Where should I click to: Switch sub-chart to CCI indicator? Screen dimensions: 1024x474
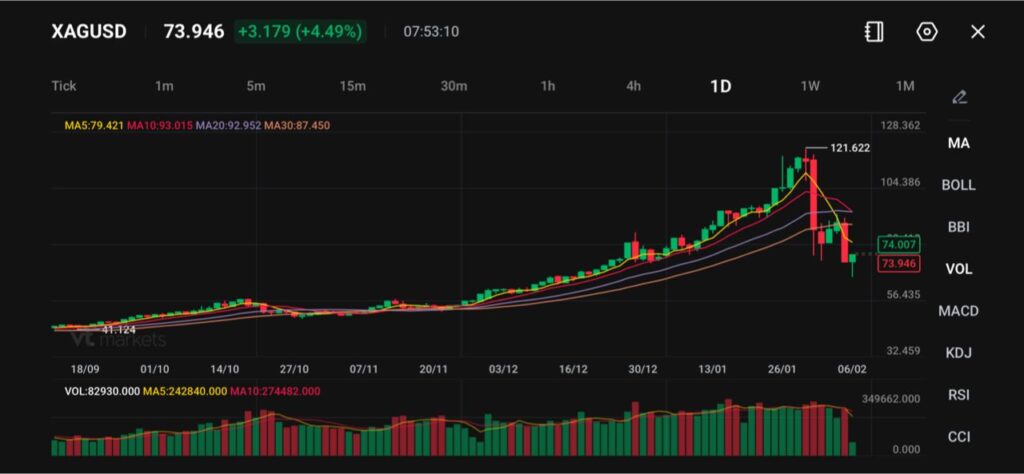(x=958, y=437)
